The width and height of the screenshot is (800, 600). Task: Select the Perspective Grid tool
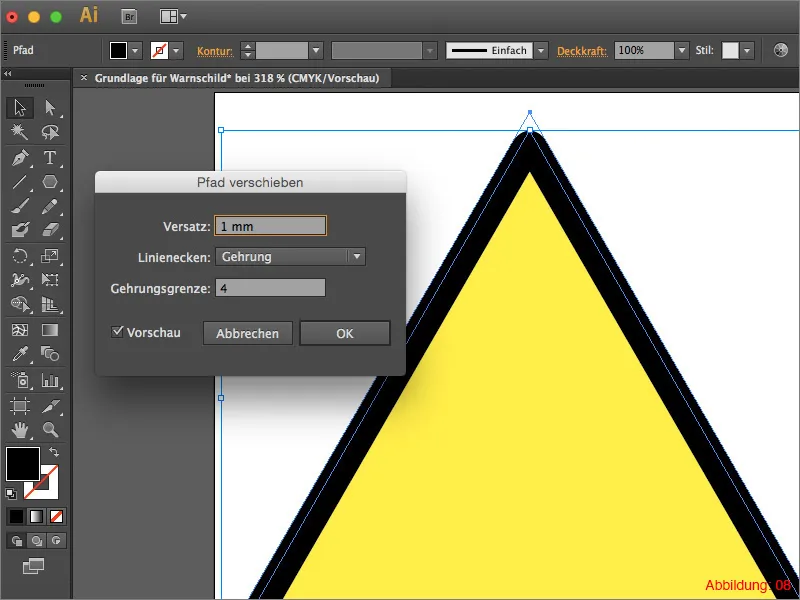coord(49,304)
